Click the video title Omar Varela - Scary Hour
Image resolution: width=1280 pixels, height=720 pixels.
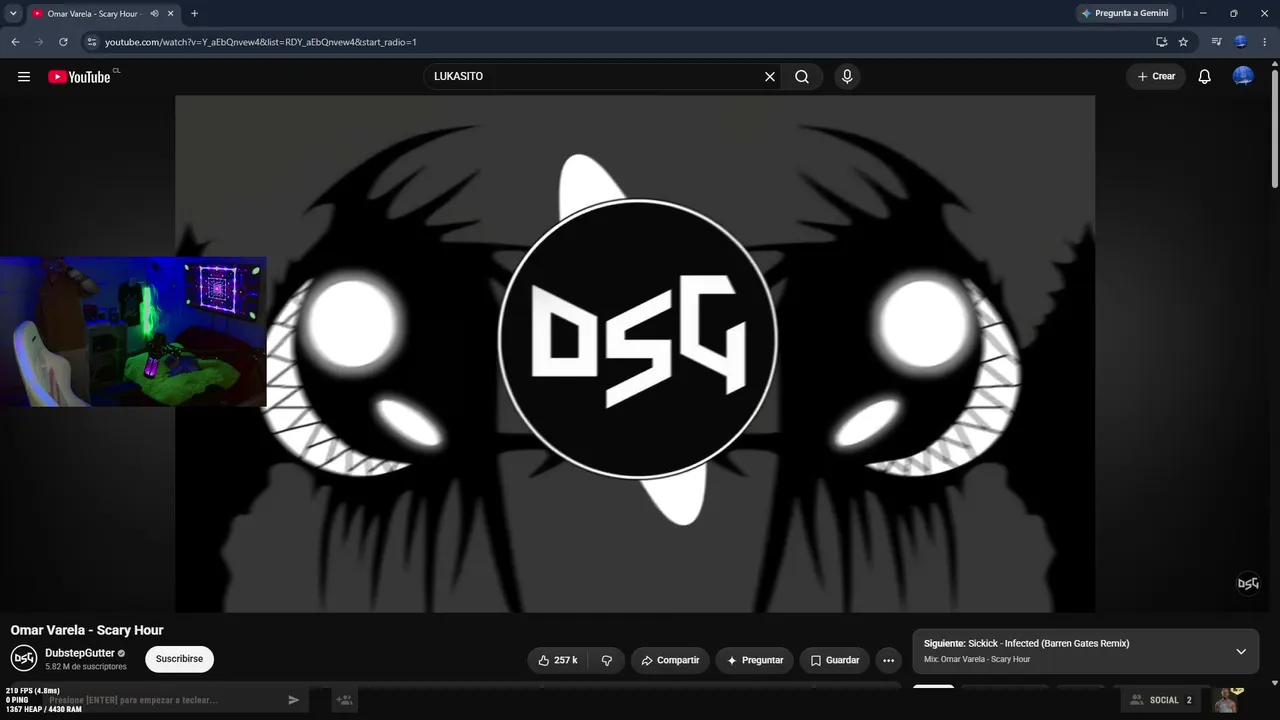87,630
